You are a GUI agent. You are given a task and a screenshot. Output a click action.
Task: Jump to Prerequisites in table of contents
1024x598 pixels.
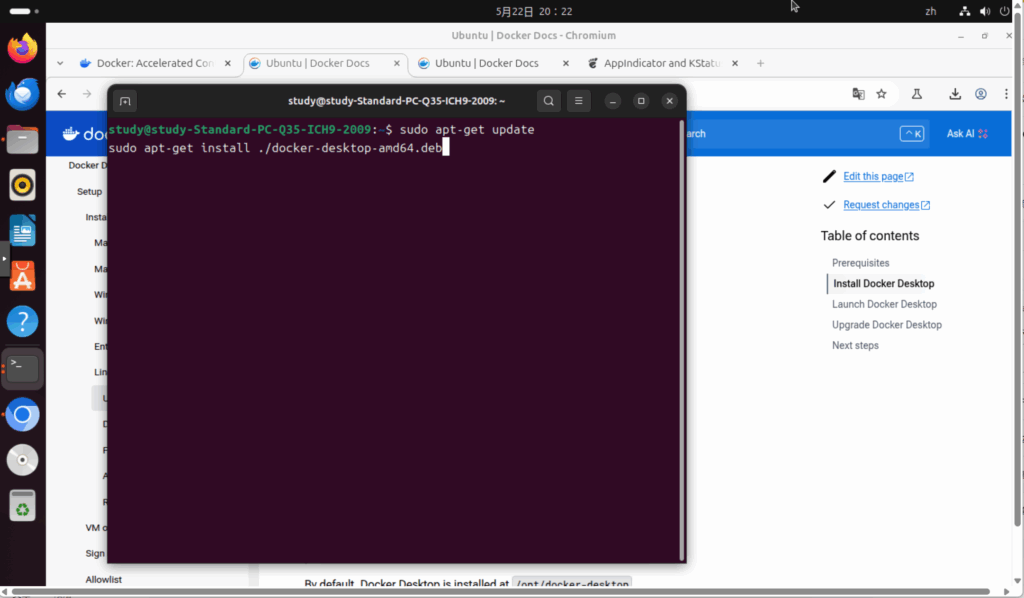860,263
